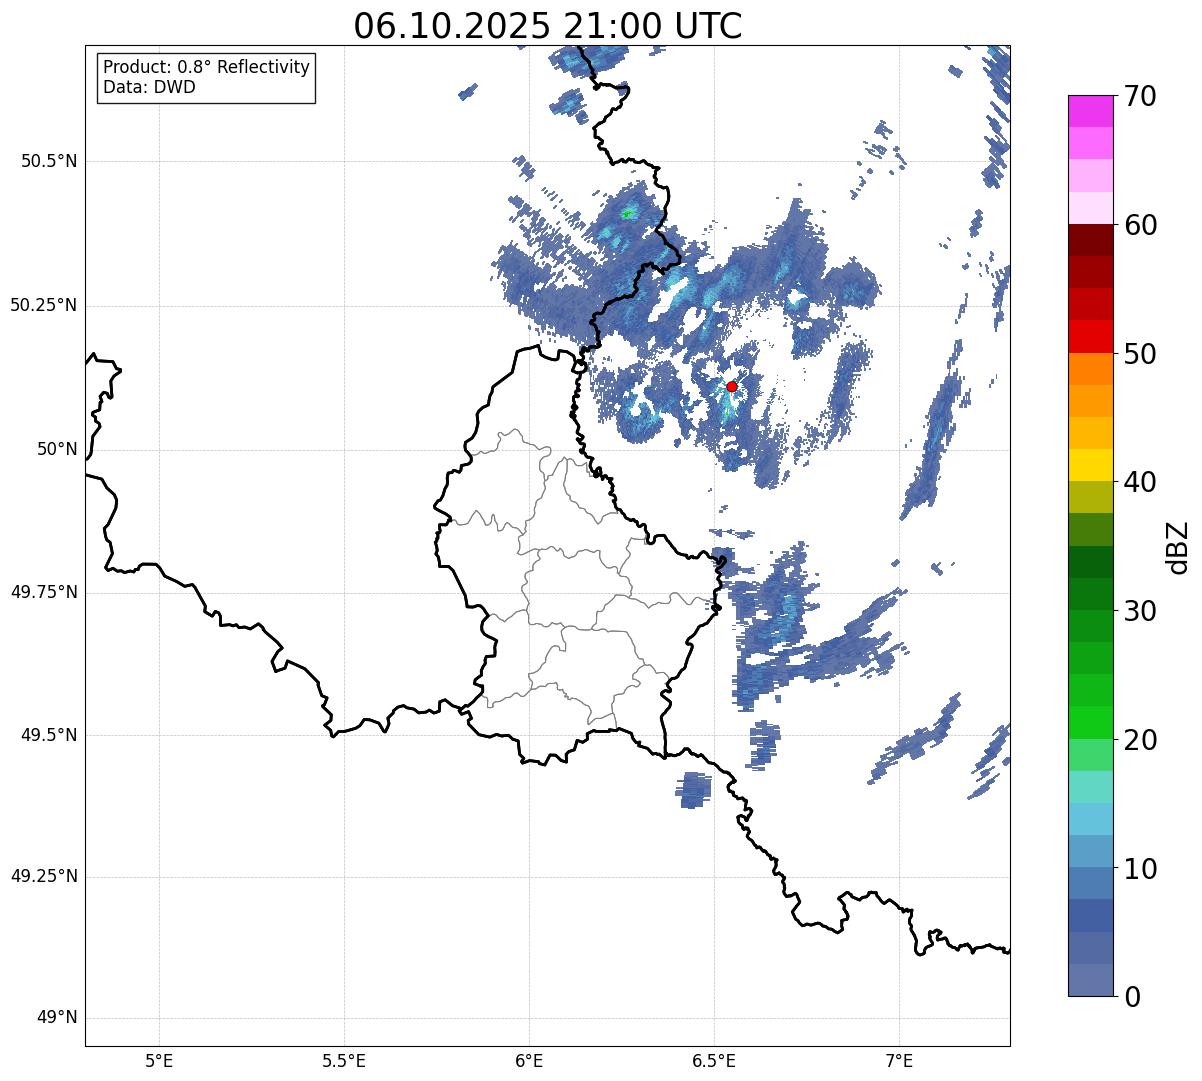The height and width of the screenshot is (1081, 1202).
Task: Click the 'Data: DWD' text
Action: click(149, 87)
